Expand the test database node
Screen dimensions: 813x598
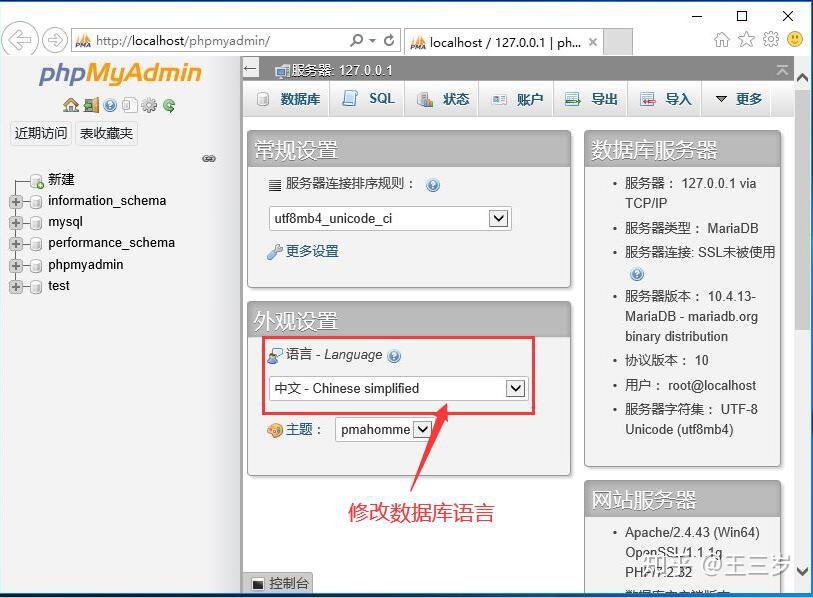[16, 286]
